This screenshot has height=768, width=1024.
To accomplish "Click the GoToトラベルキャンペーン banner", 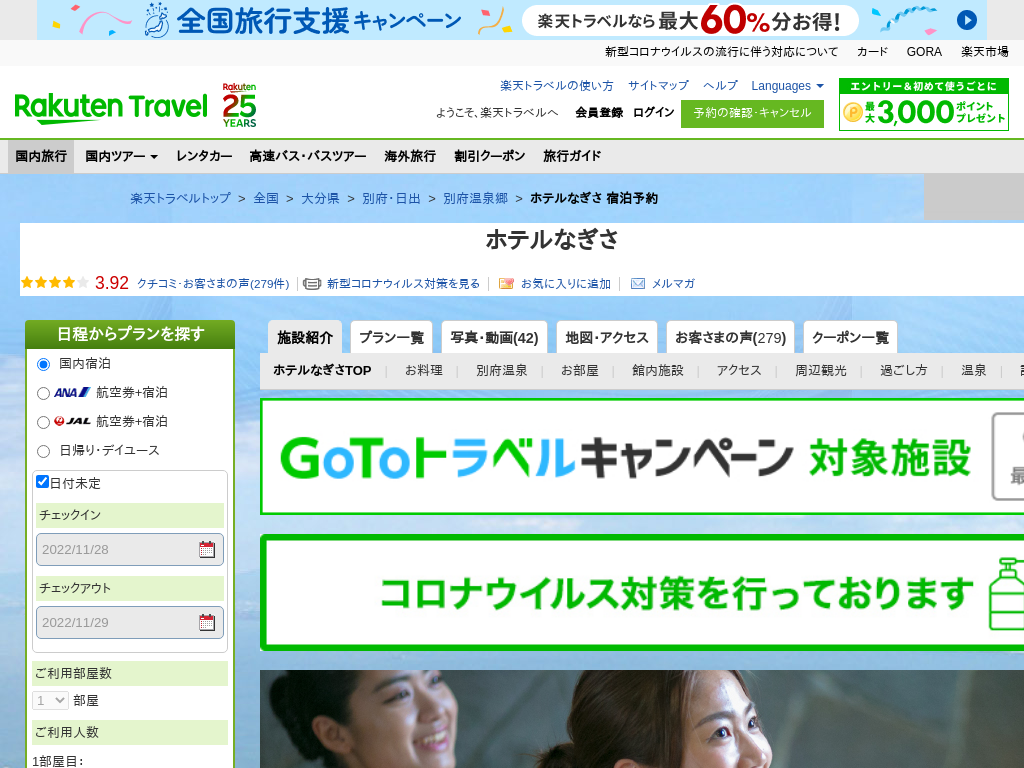I will (x=642, y=456).
